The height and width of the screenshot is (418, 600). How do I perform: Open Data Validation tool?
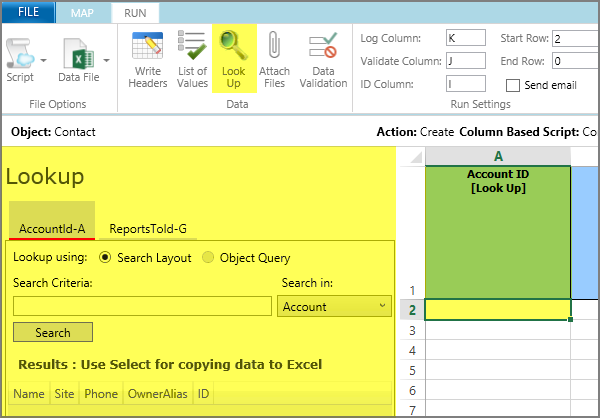tap(323, 59)
